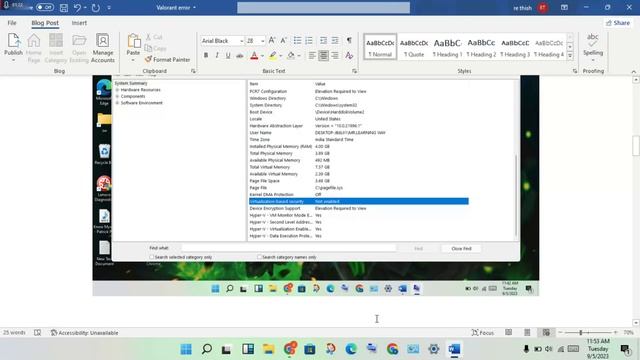
Task: Center align the paragraph
Action: (323, 55)
